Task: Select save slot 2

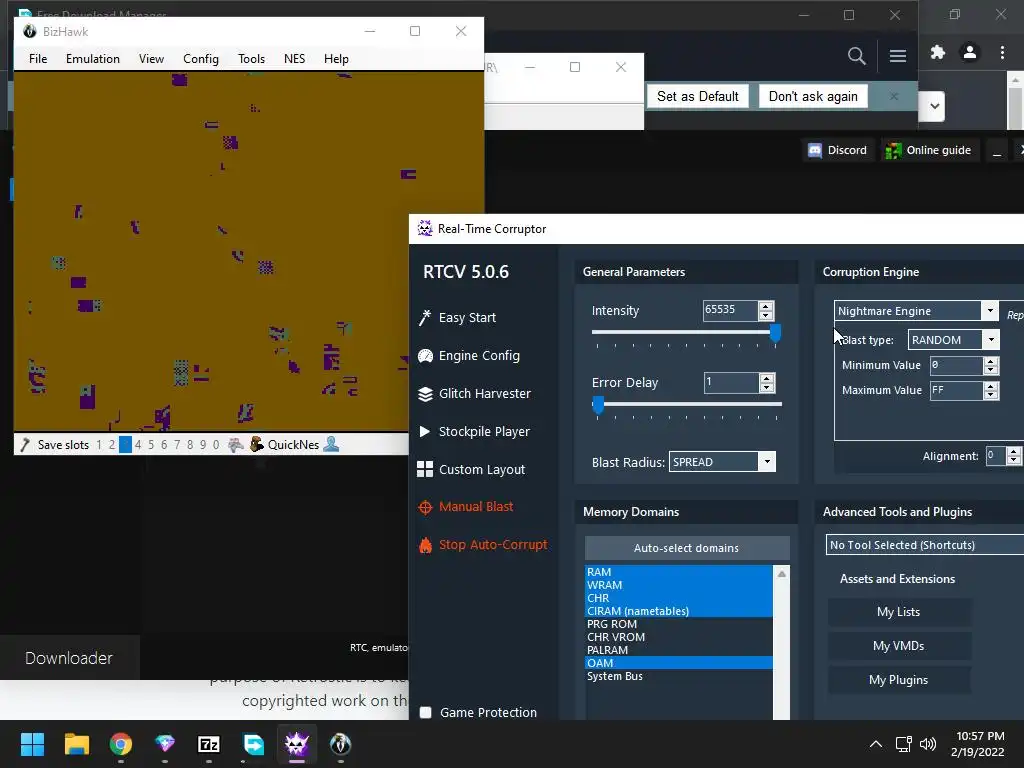Action: click(112, 445)
